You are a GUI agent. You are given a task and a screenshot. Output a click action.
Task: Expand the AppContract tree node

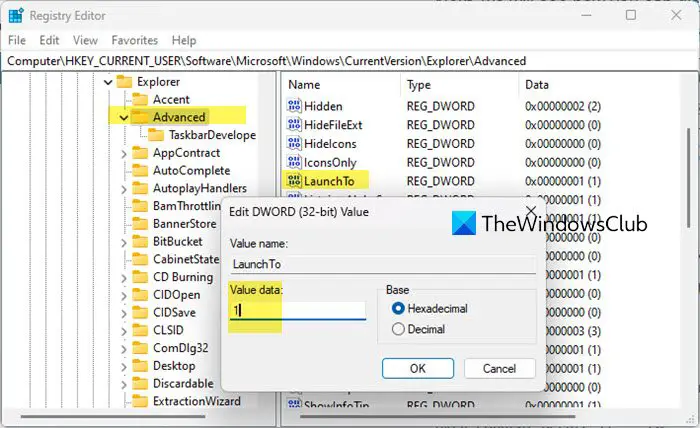tap(124, 154)
